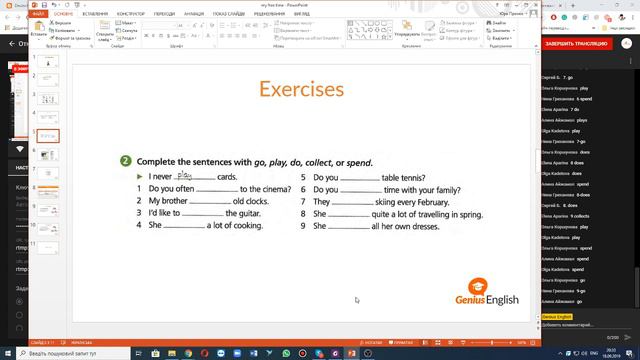Switch to the Slide Show tab

[229, 14]
